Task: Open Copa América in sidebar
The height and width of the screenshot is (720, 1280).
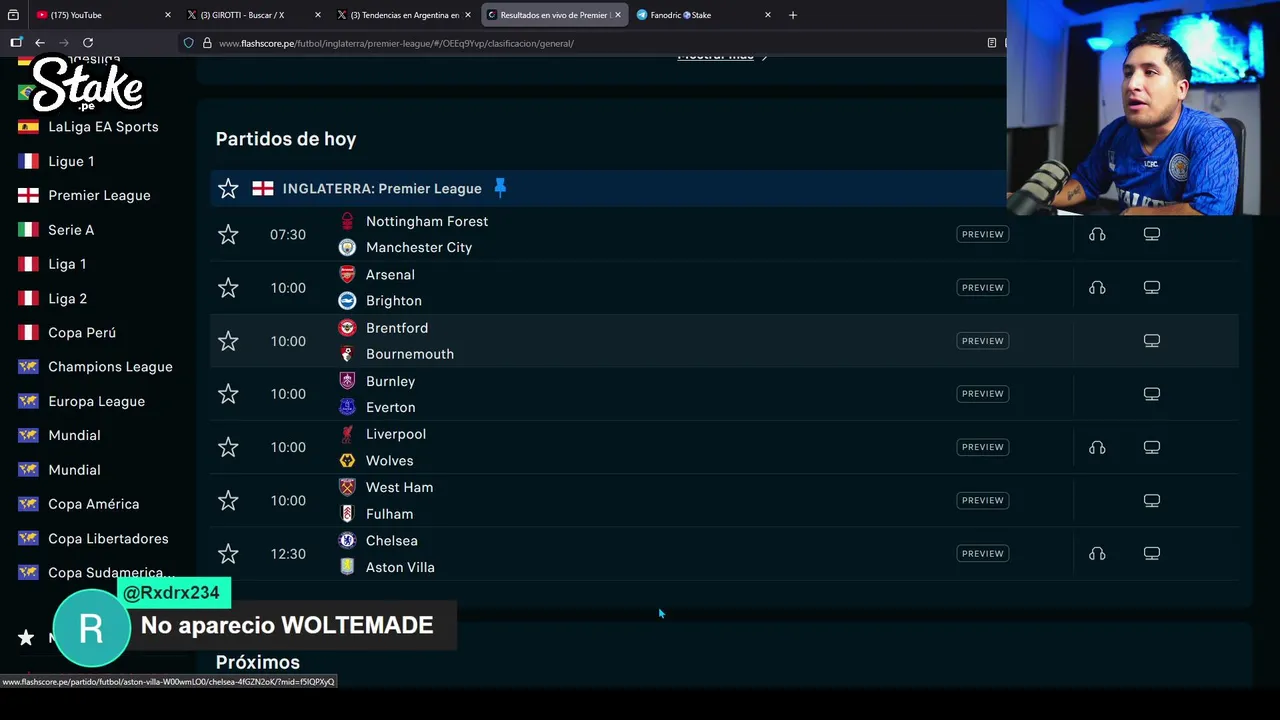Action: [x=93, y=504]
